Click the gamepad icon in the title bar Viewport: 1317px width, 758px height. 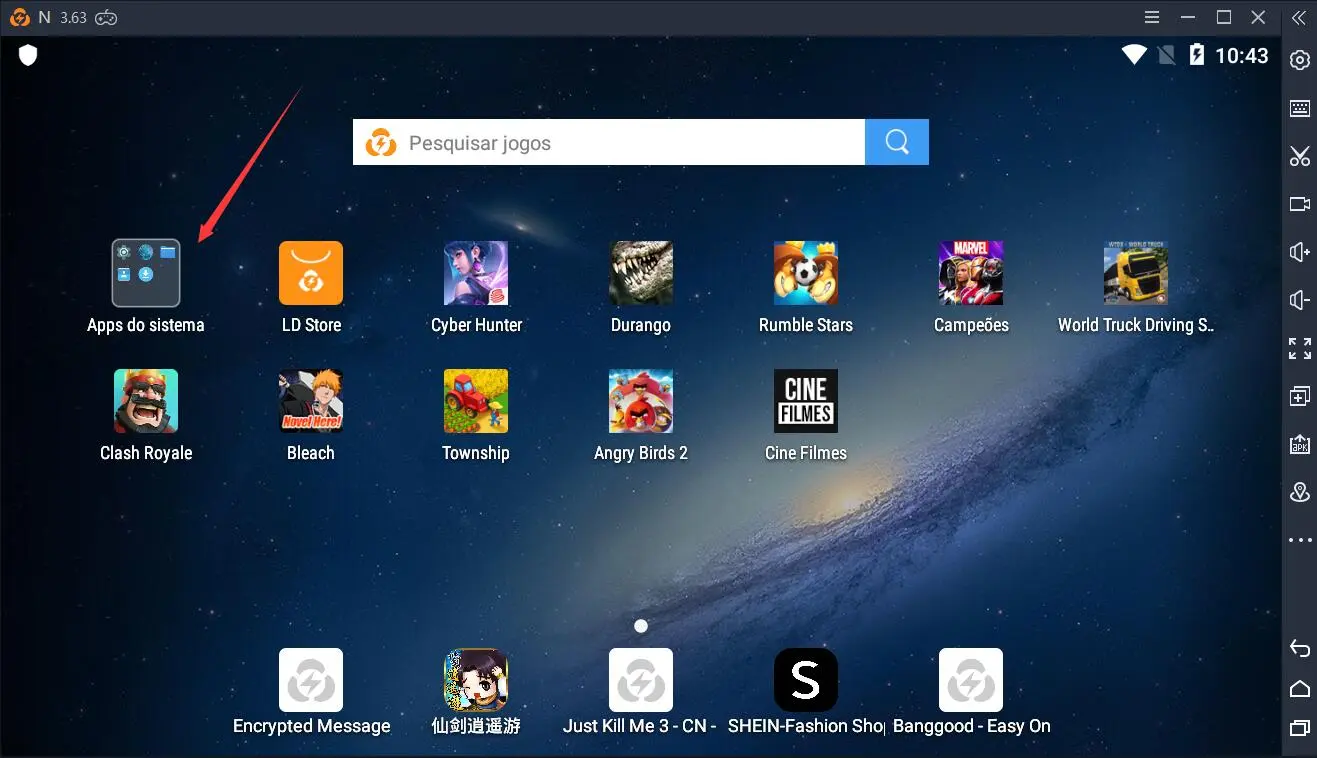coord(107,17)
